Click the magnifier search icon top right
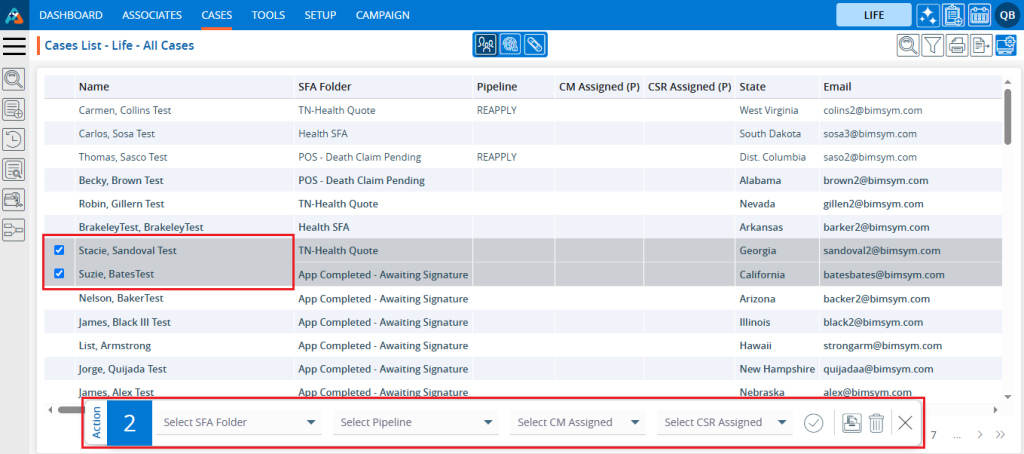This screenshot has height=454, width=1024. (907, 45)
